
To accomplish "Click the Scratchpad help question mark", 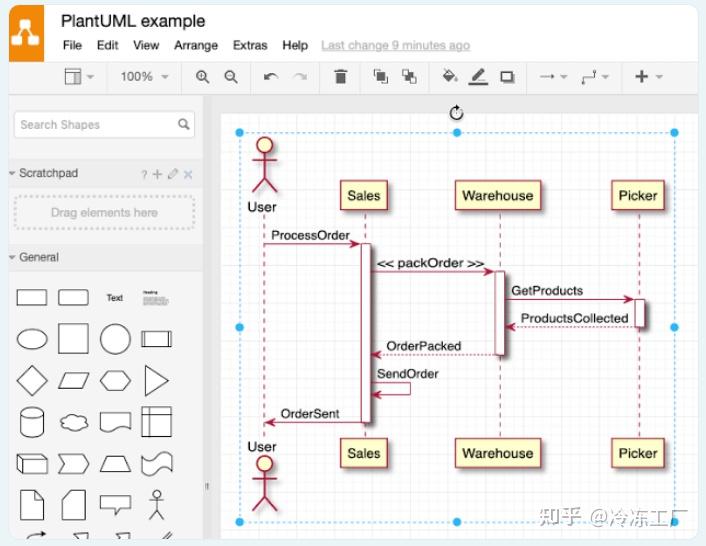I will pos(144,175).
